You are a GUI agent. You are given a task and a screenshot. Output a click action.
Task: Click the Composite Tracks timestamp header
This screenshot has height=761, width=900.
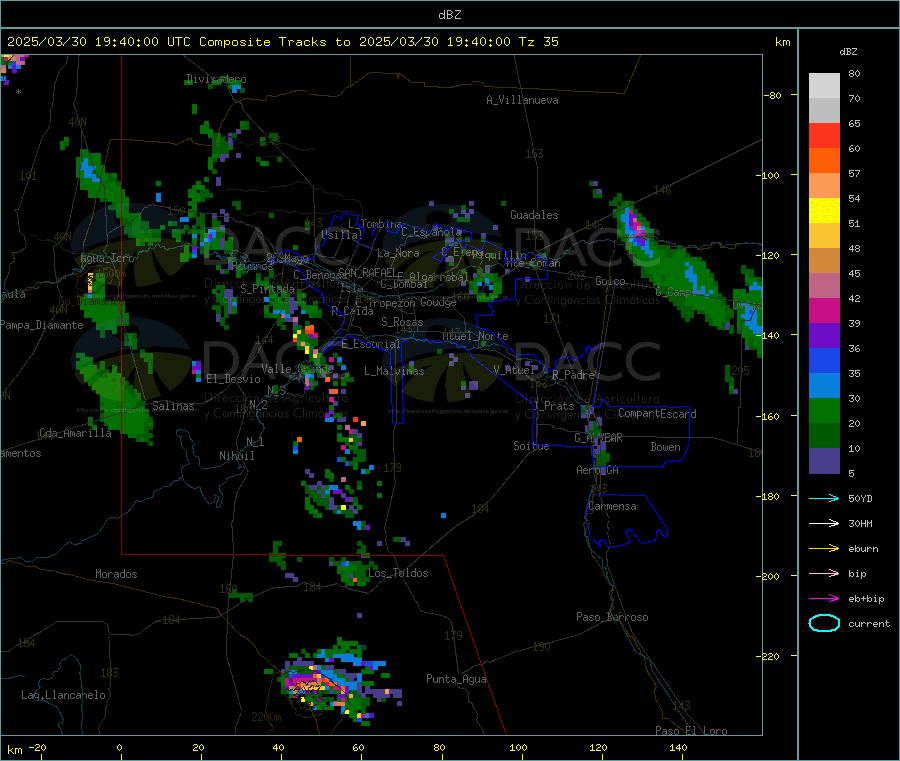tap(282, 42)
